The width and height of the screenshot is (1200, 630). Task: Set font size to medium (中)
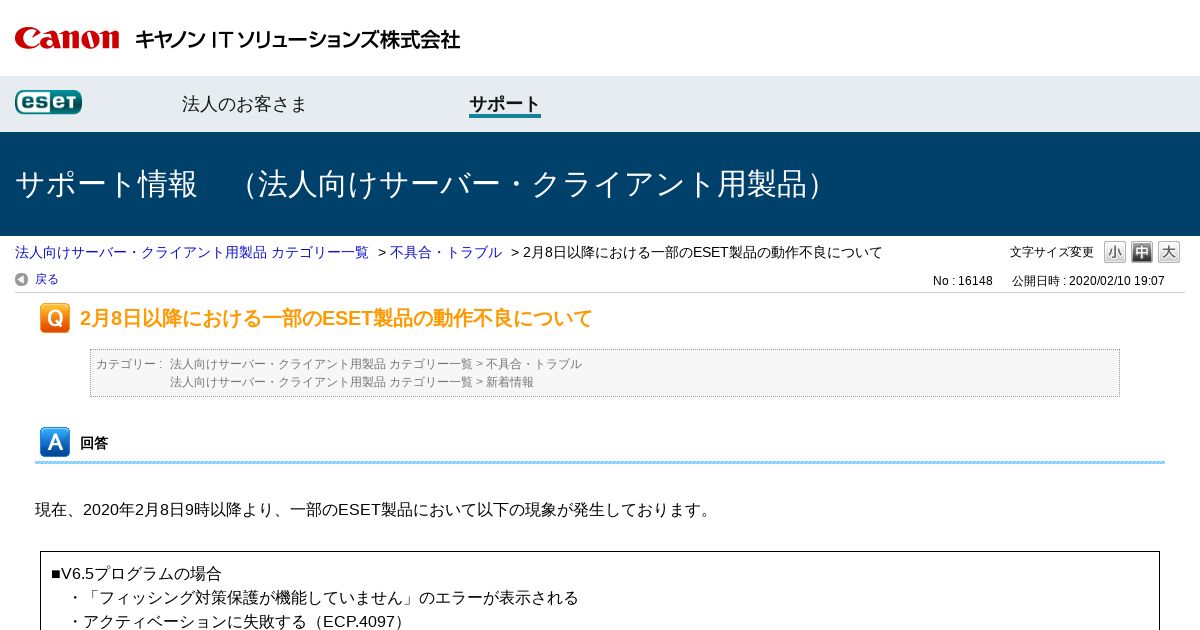[1142, 252]
